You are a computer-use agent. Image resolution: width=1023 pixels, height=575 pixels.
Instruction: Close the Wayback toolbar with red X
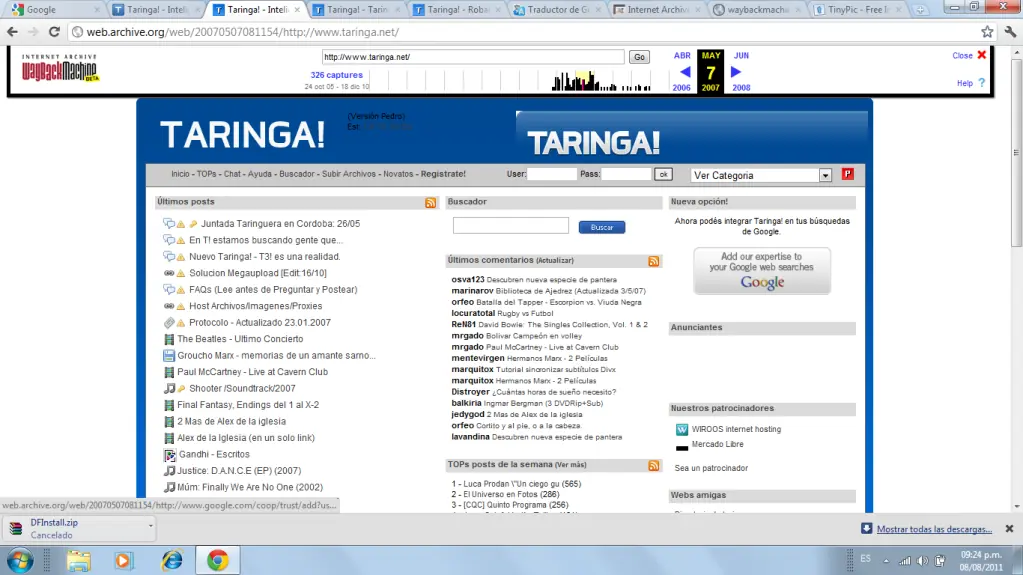[981, 55]
